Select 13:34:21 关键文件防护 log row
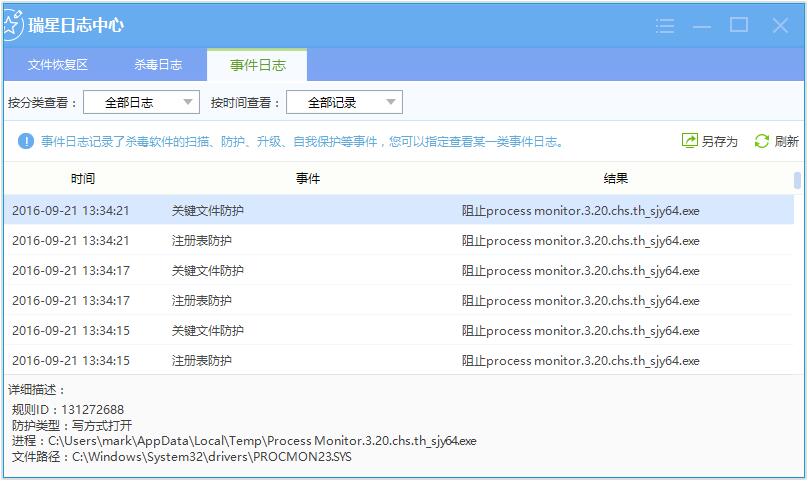This screenshot has height=481, width=808. tap(399, 210)
